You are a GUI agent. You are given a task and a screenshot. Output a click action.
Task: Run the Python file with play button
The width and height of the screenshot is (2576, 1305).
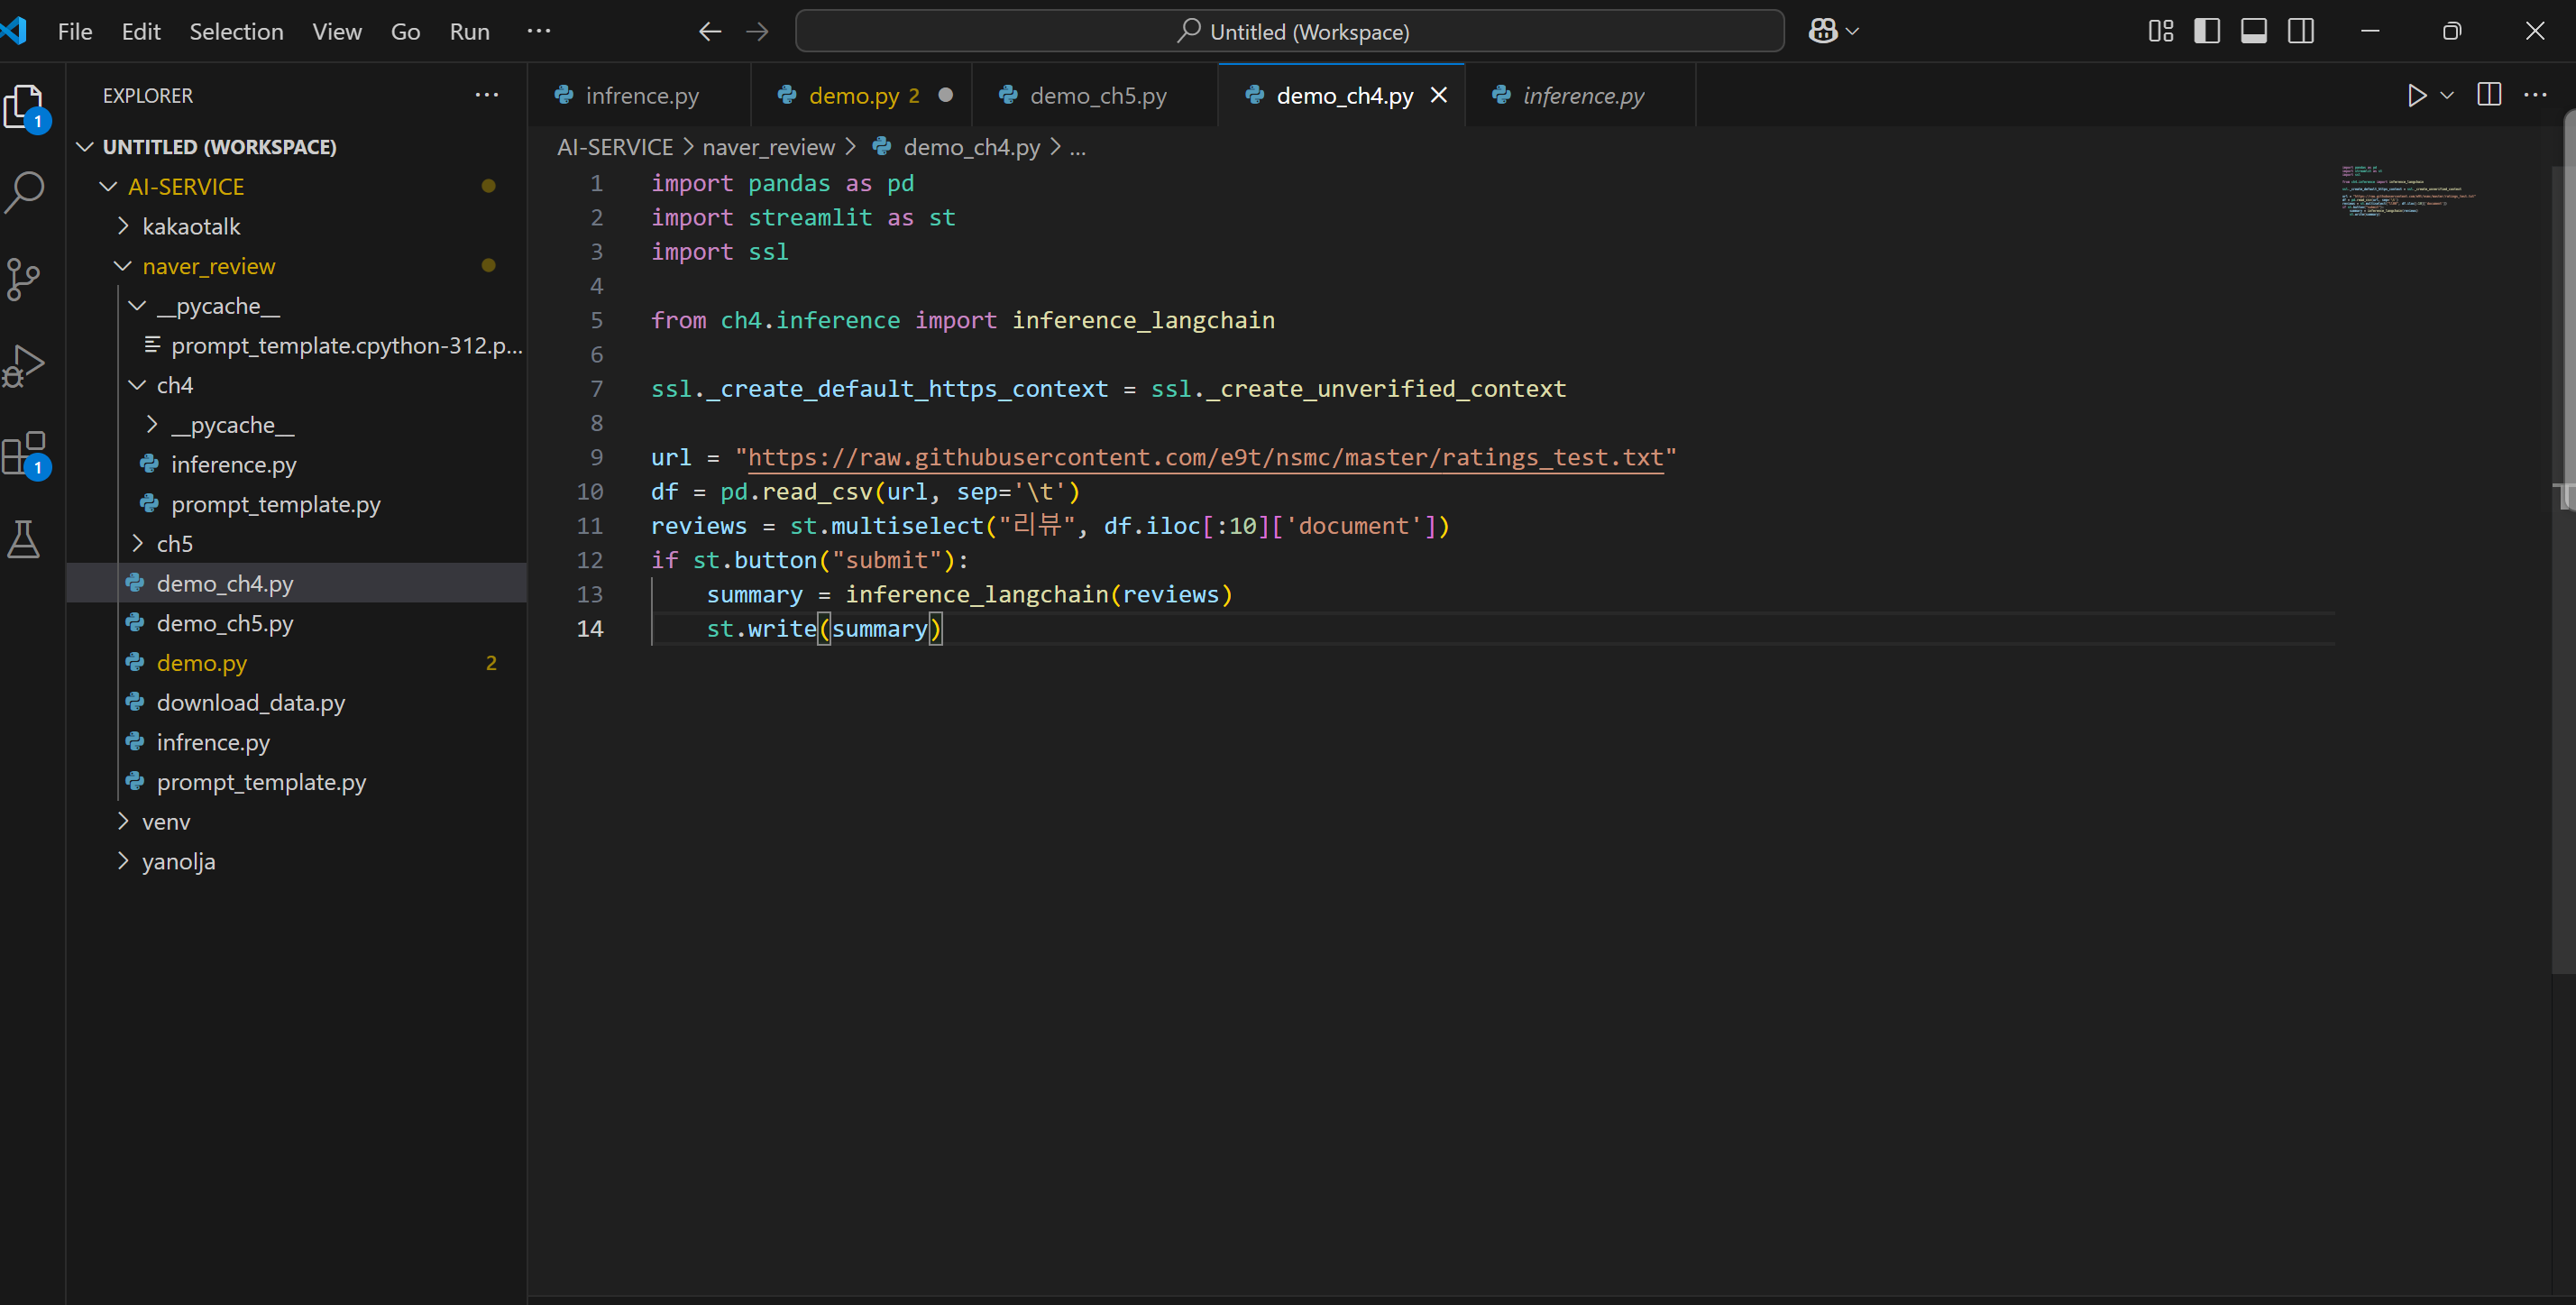[x=2416, y=95]
